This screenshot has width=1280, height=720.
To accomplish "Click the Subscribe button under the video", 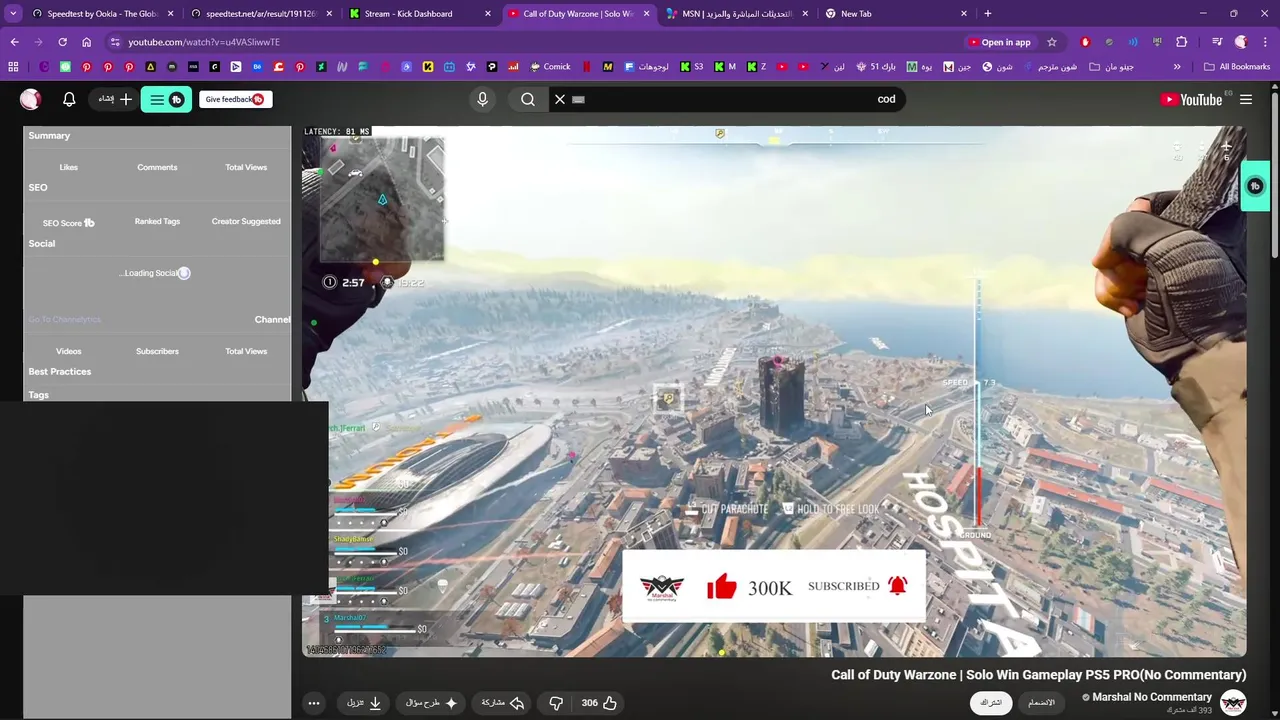I will point(991,703).
